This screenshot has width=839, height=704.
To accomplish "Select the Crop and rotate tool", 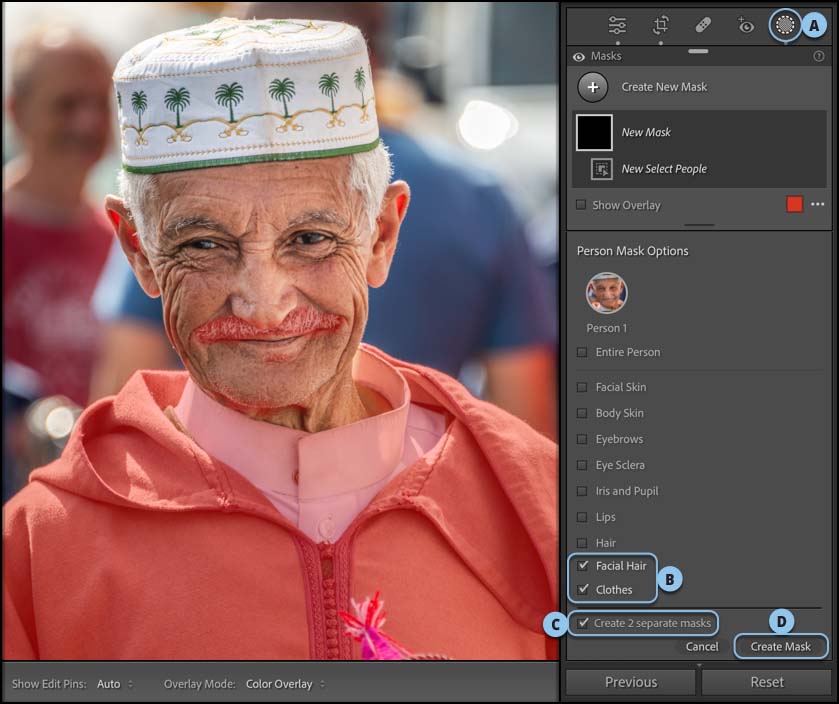I will point(660,25).
